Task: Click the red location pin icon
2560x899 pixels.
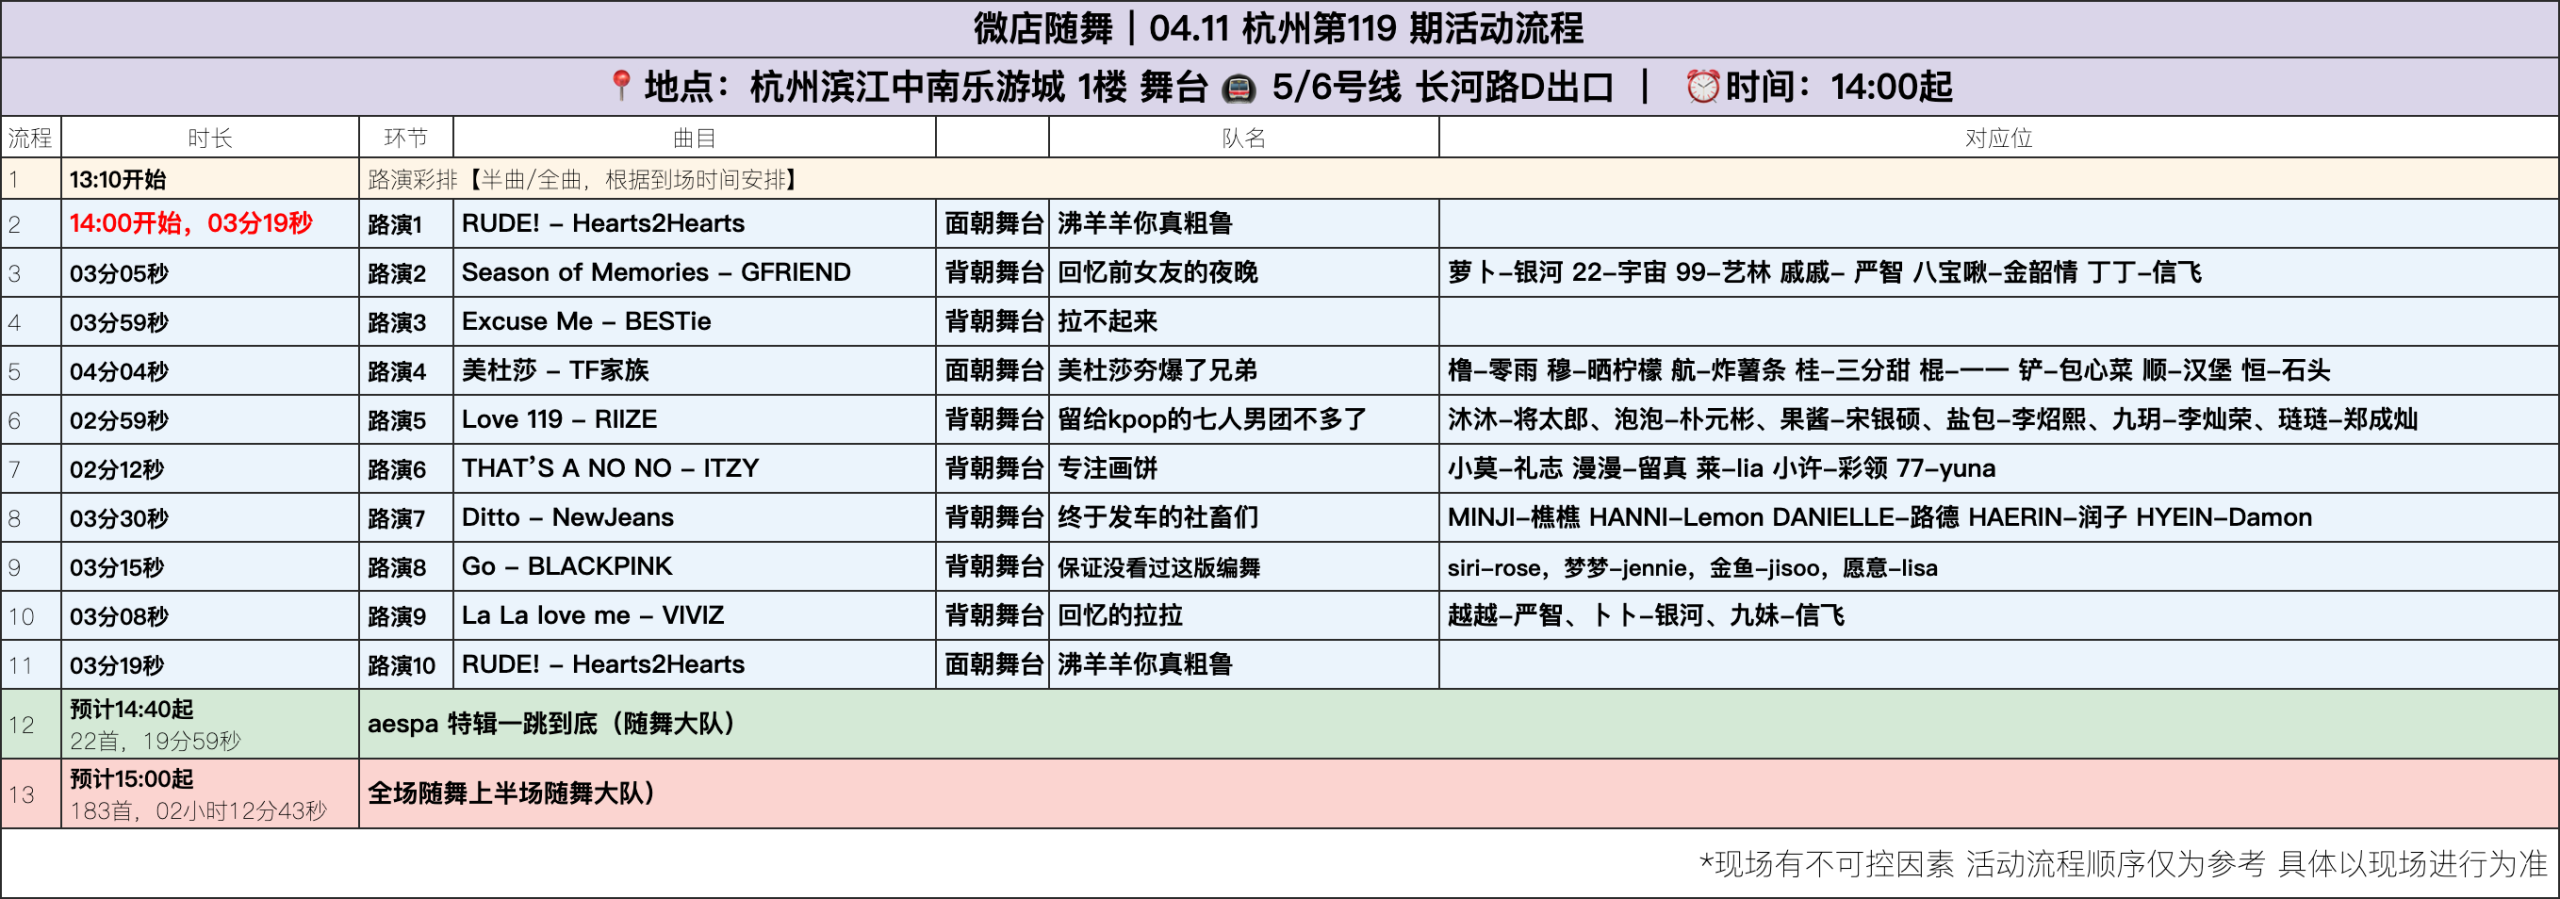Action: [621, 86]
